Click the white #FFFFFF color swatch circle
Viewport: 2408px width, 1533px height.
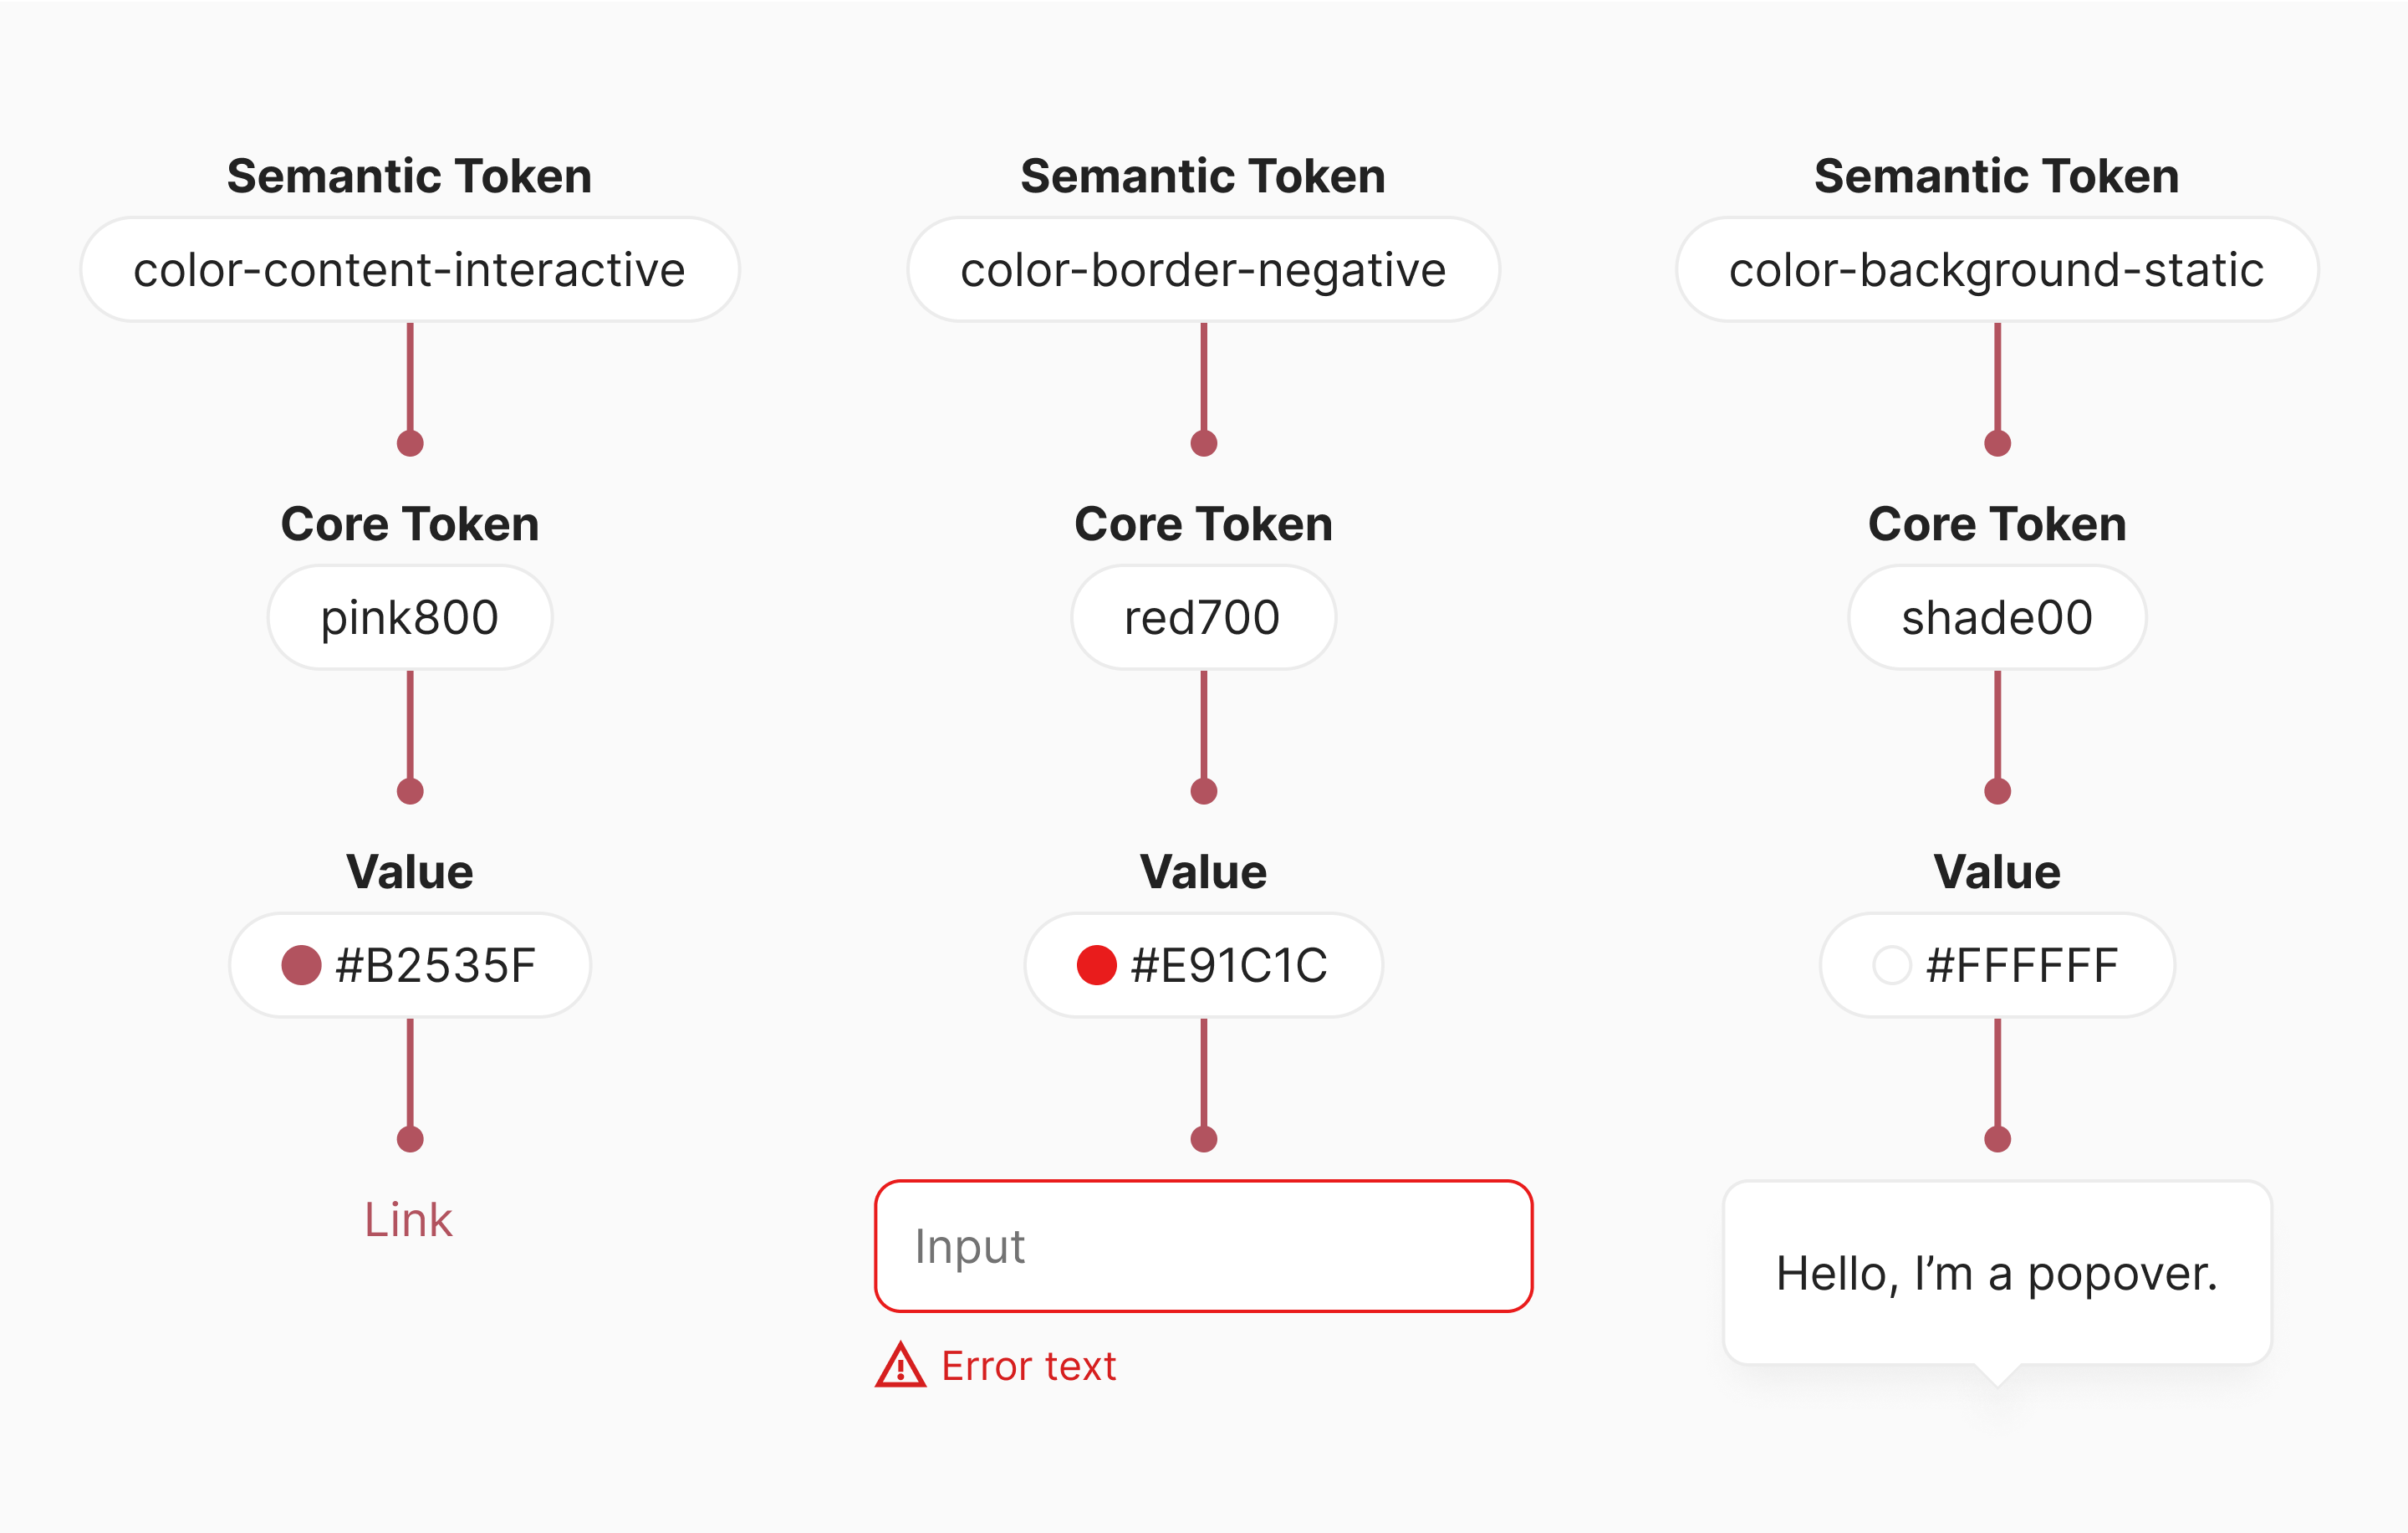click(x=1891, y=965)
